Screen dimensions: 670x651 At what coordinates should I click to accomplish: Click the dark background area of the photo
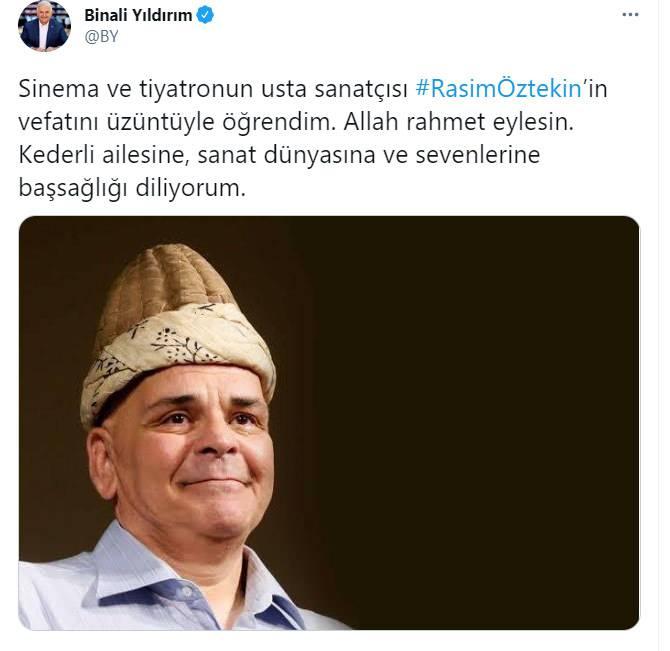pos(470,406)
